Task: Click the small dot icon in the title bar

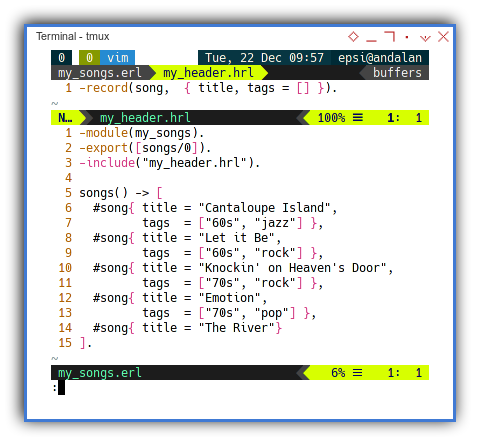Action: point(407,37)
